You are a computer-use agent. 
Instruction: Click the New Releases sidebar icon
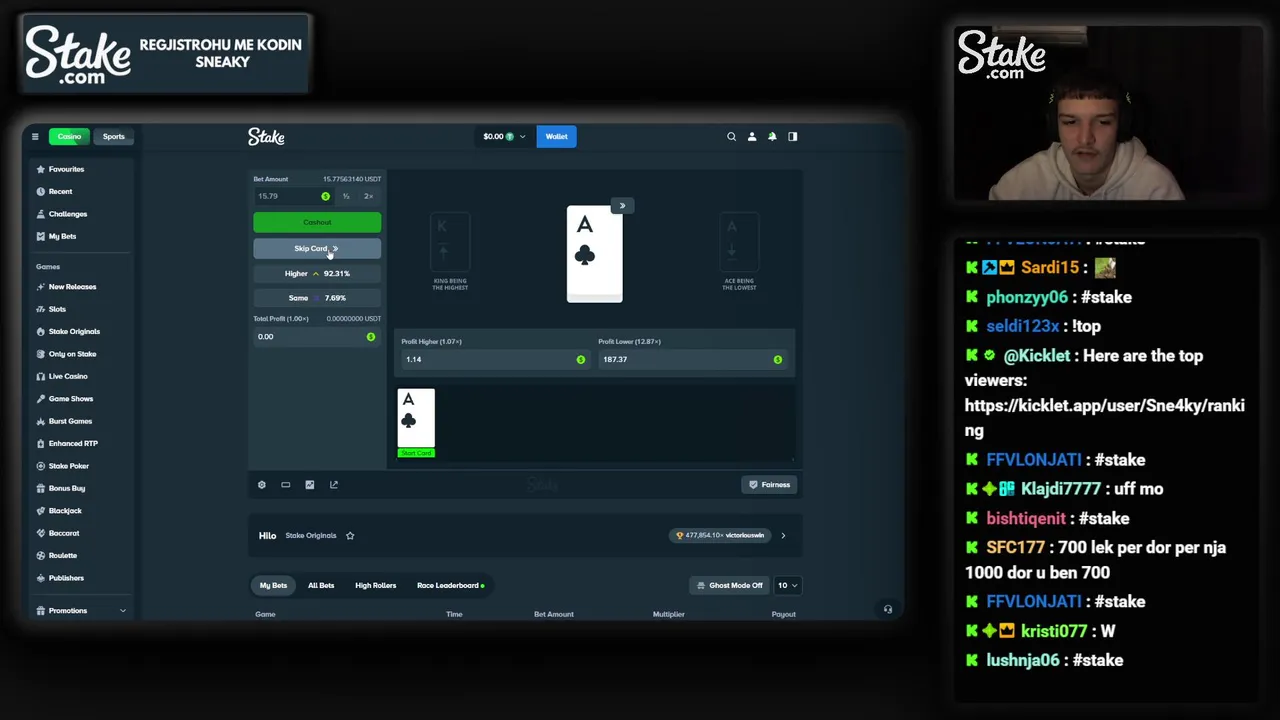tap(41, 287)
